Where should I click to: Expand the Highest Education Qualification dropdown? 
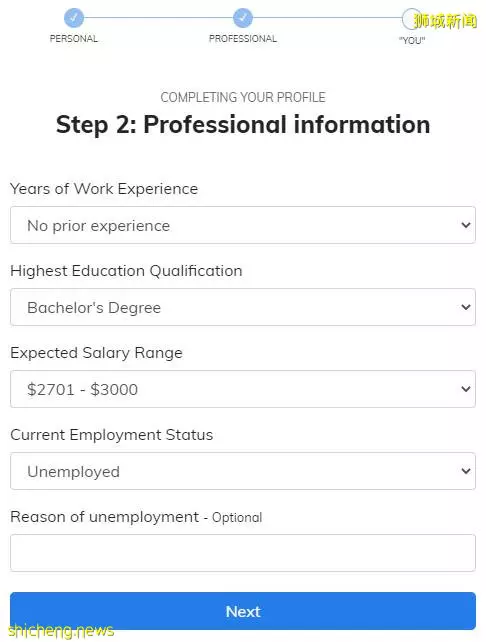point(243,307)
